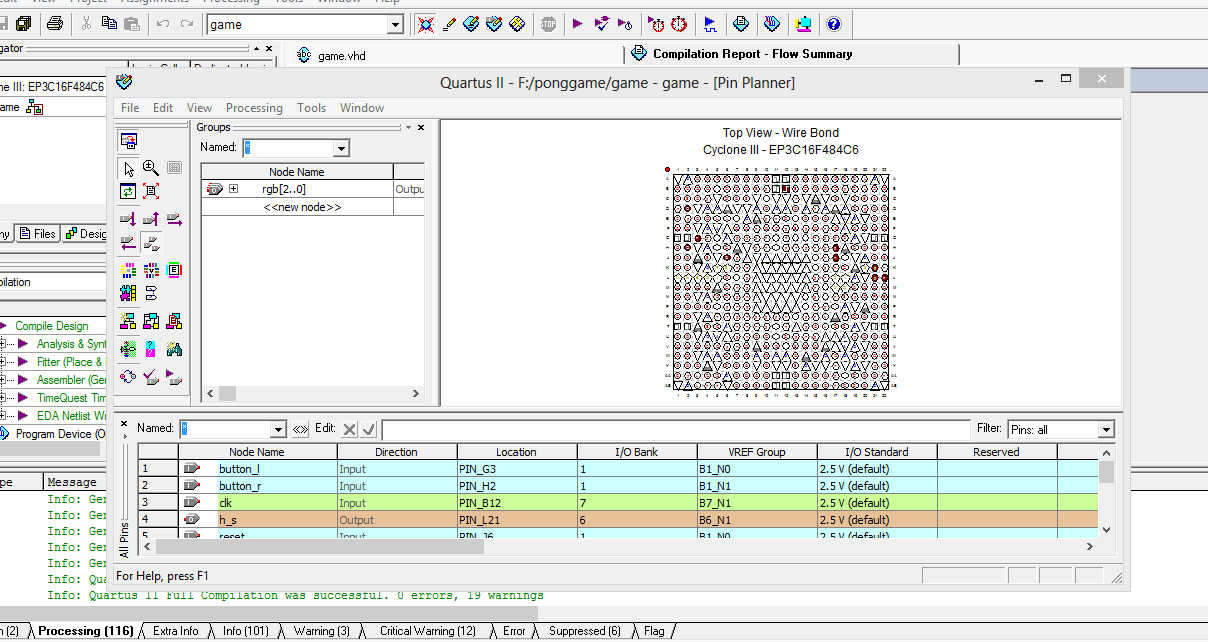Click the <<new node>> entry in Groups
The image size is (1208, 642).
[302, 207]
